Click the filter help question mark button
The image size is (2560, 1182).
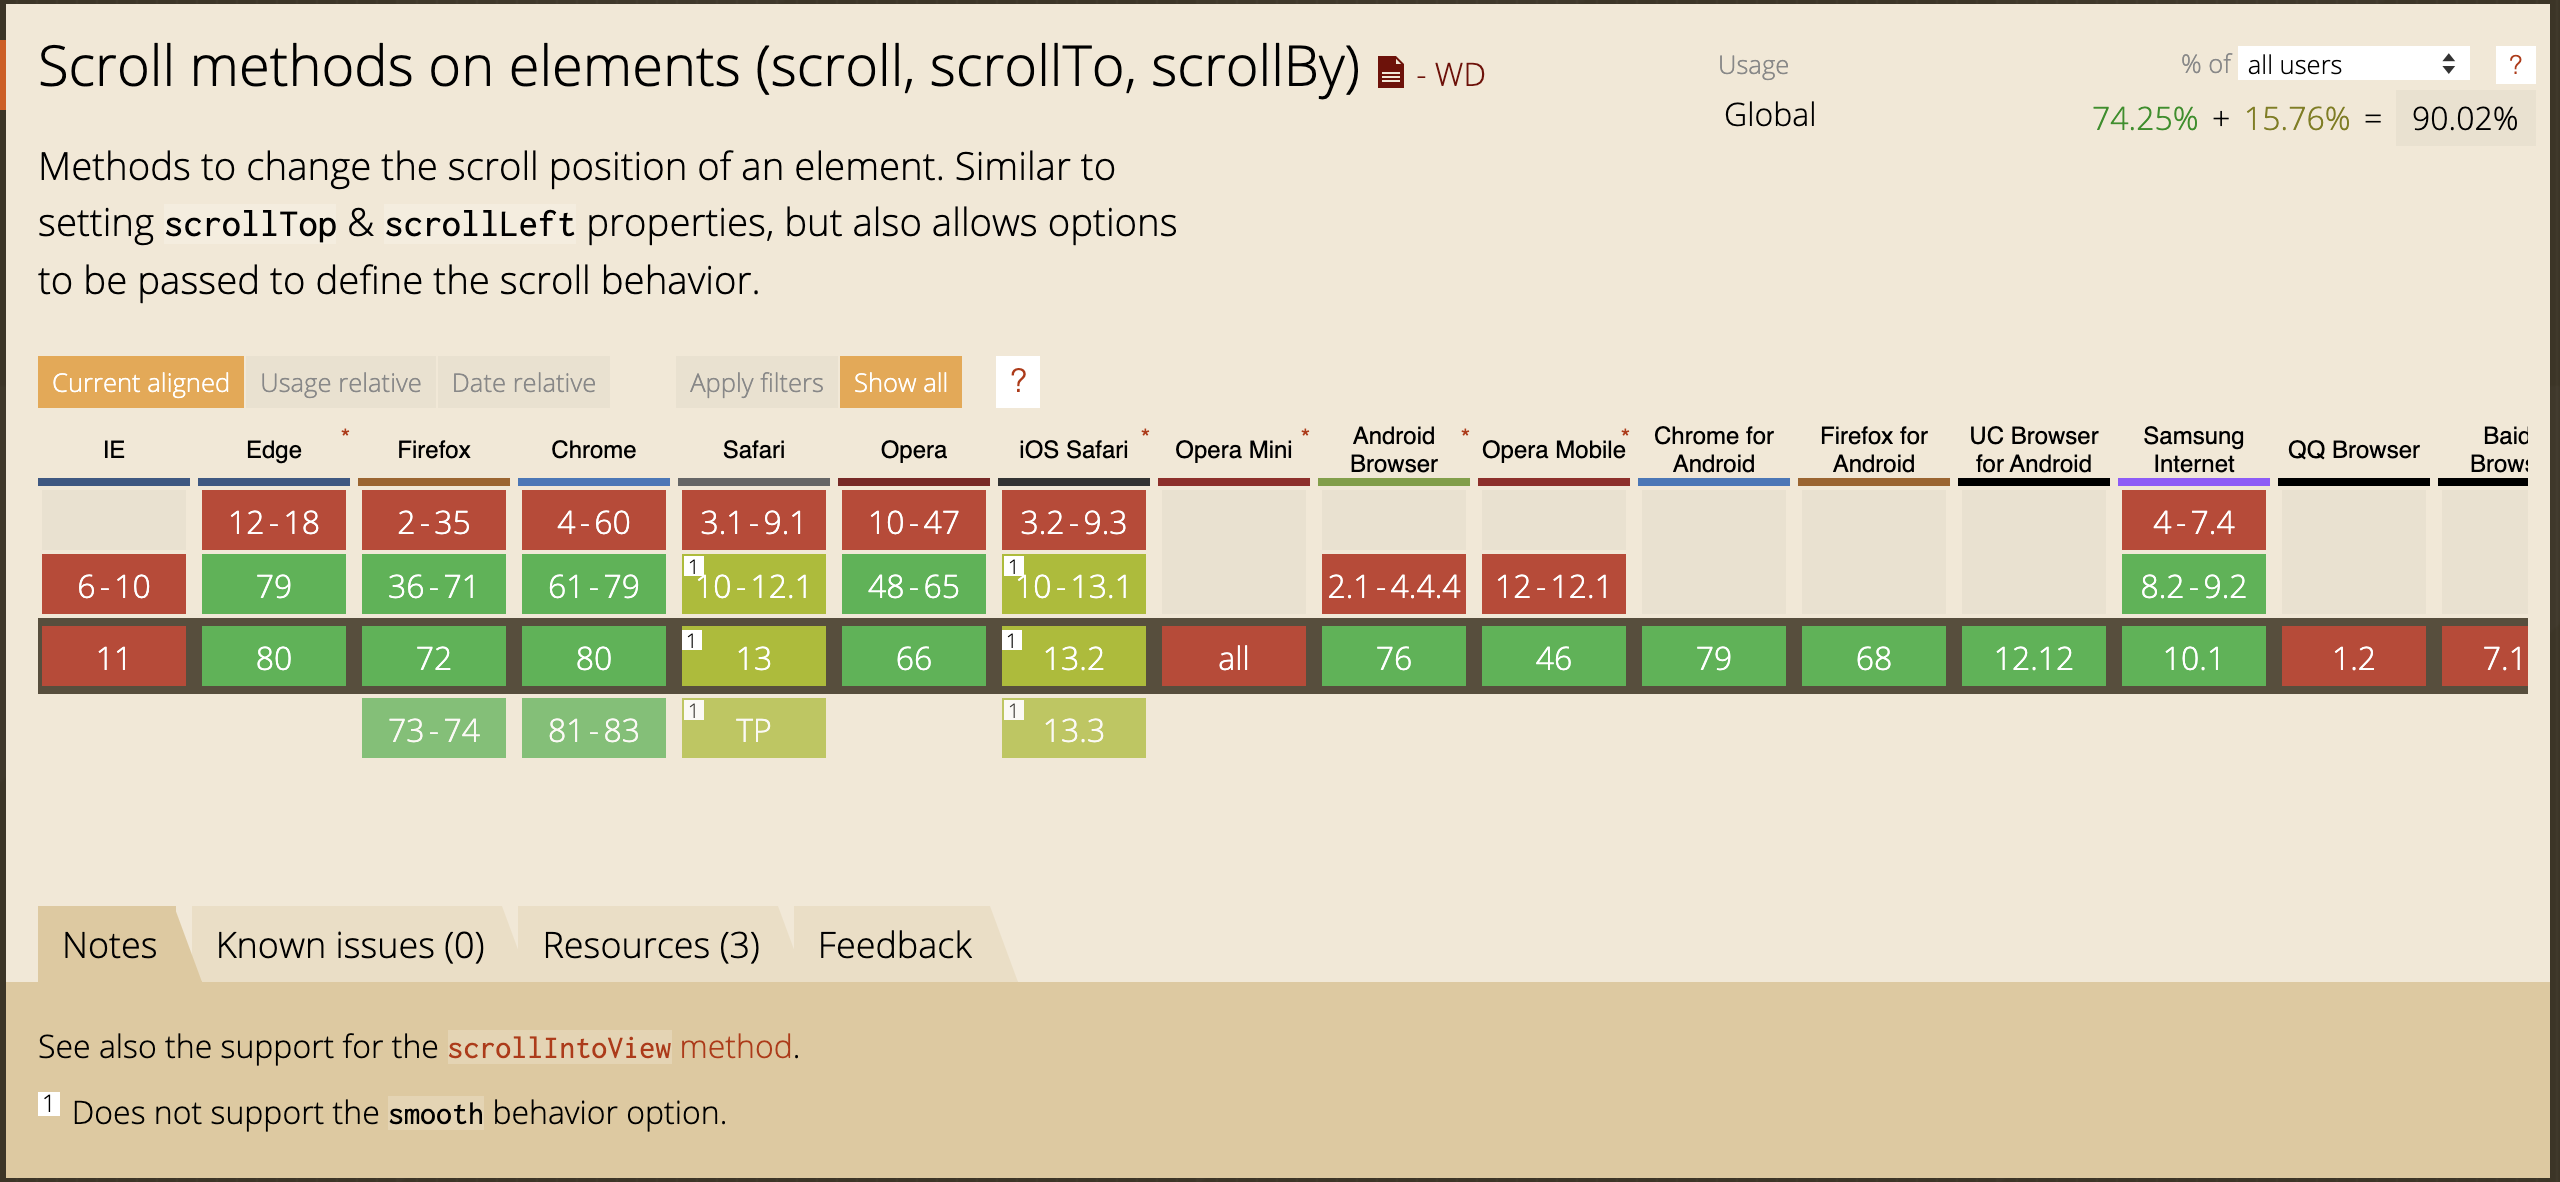click(1017, 382)
